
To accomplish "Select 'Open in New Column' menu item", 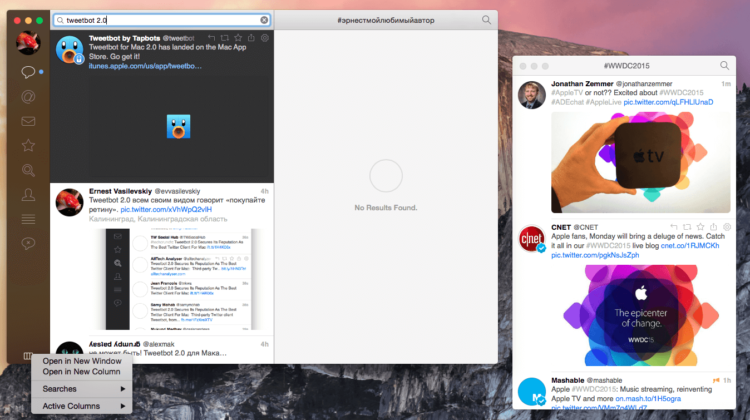I will (81, 372).
